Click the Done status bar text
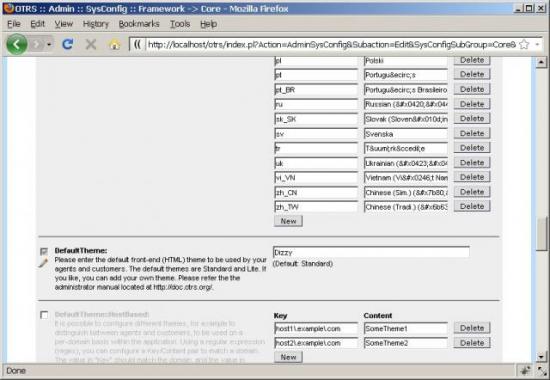550x380 pixels. [x=16, y=371]
